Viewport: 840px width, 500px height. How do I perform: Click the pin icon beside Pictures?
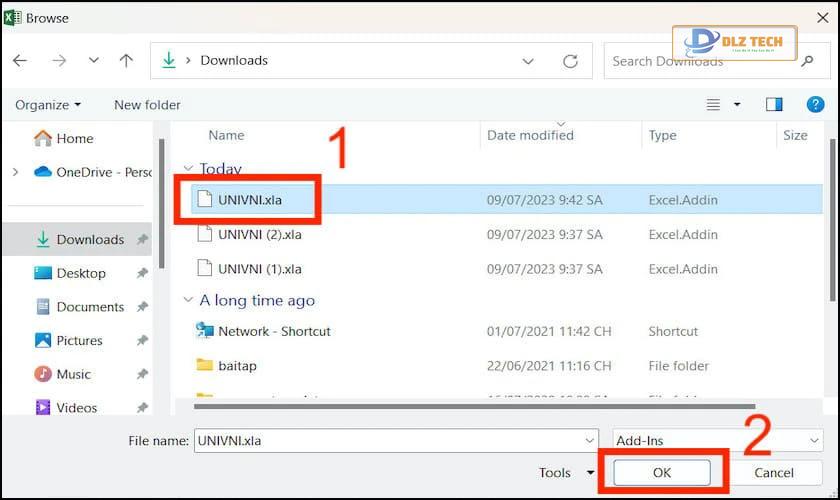click(x=142, y=340)
